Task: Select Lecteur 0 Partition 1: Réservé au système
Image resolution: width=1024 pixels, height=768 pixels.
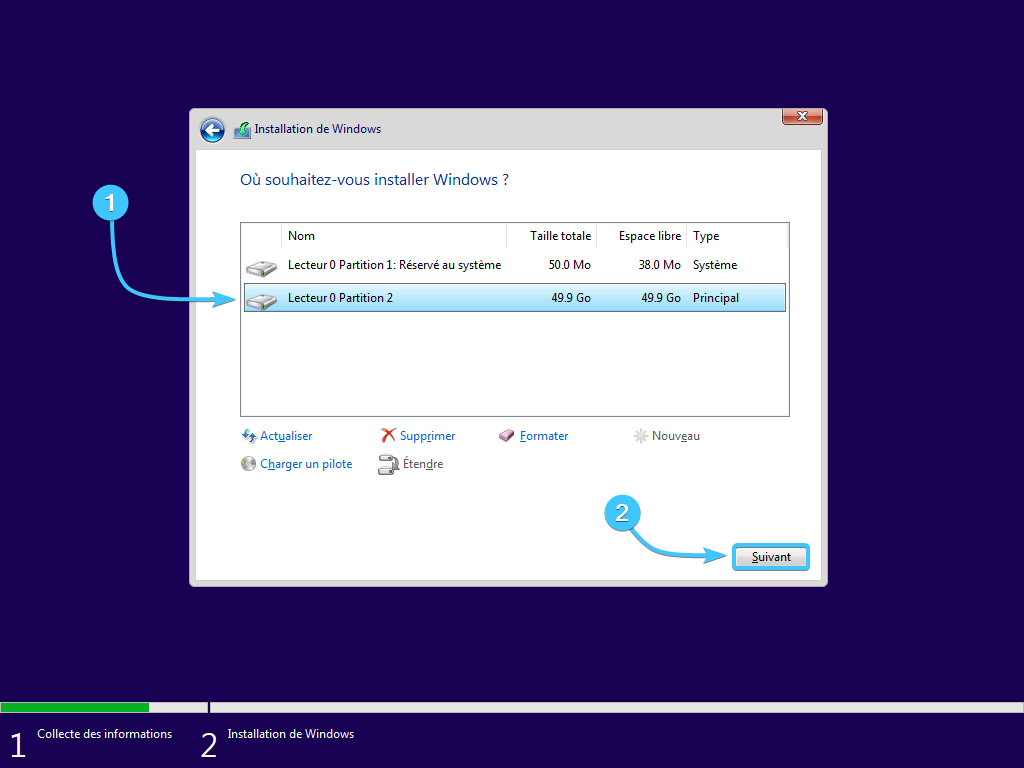Action: coord(515,265)
